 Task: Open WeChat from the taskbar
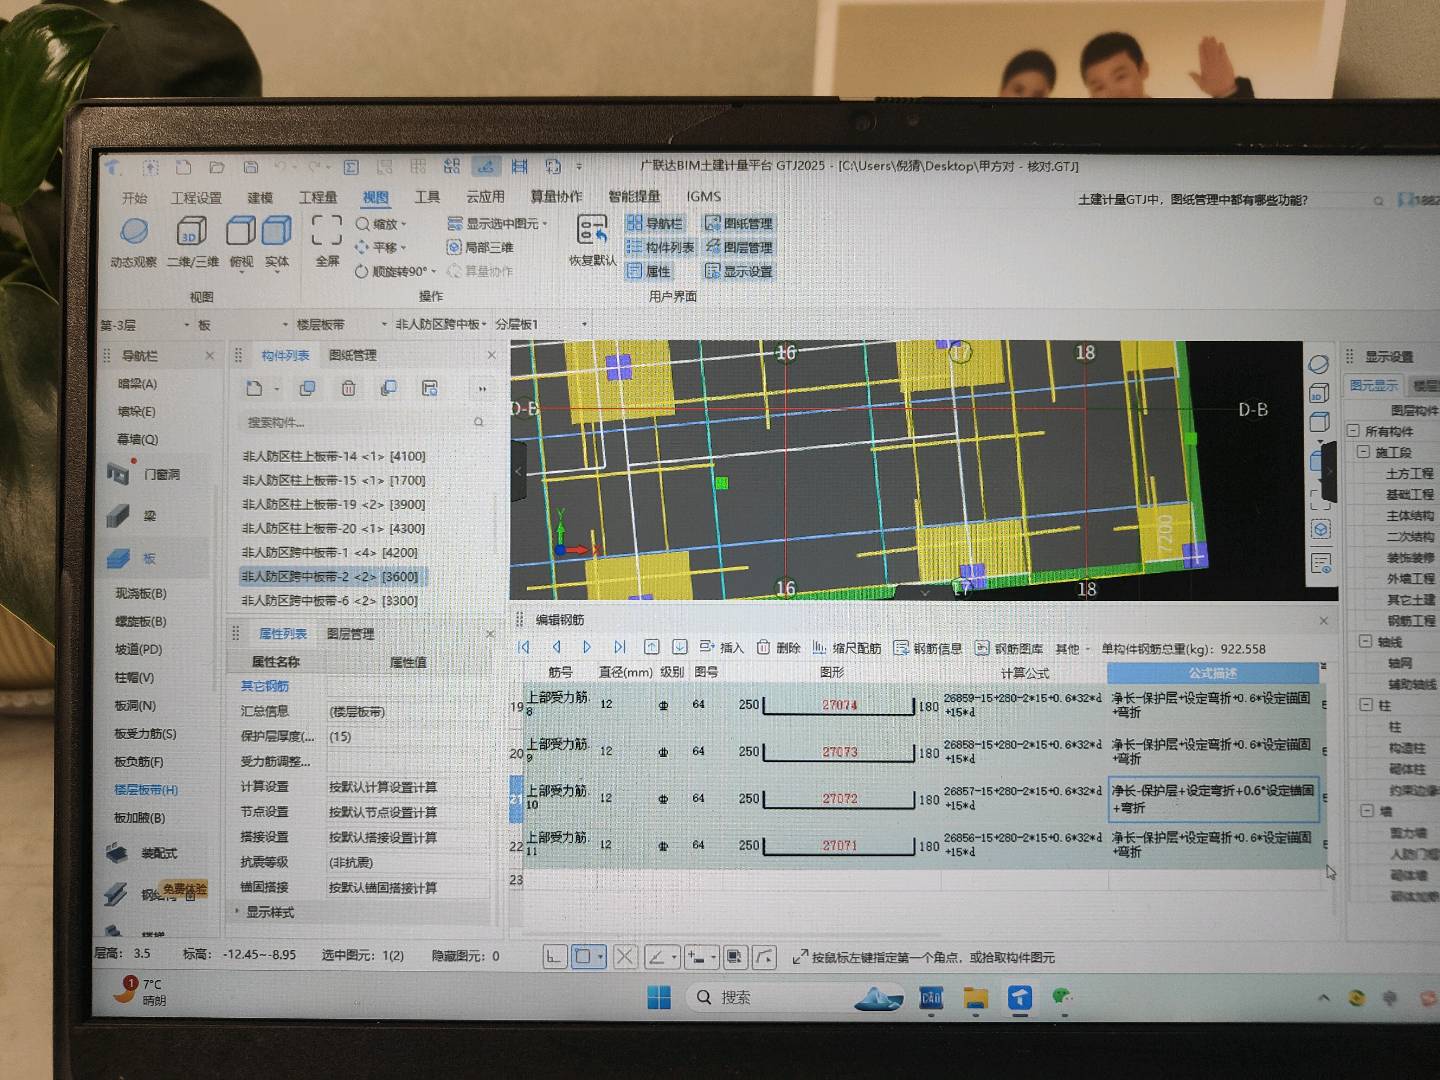(x=1062, y=997)
